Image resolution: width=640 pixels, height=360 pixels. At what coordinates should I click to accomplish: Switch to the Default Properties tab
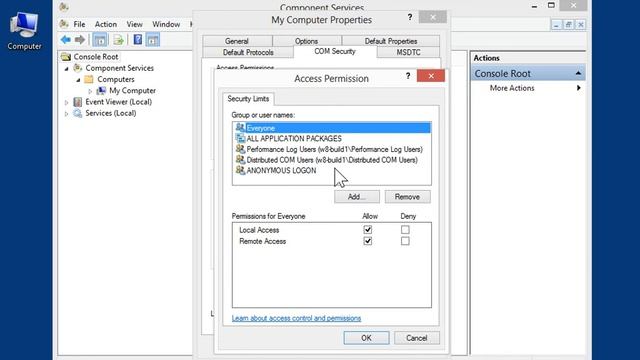click(391, 41)
